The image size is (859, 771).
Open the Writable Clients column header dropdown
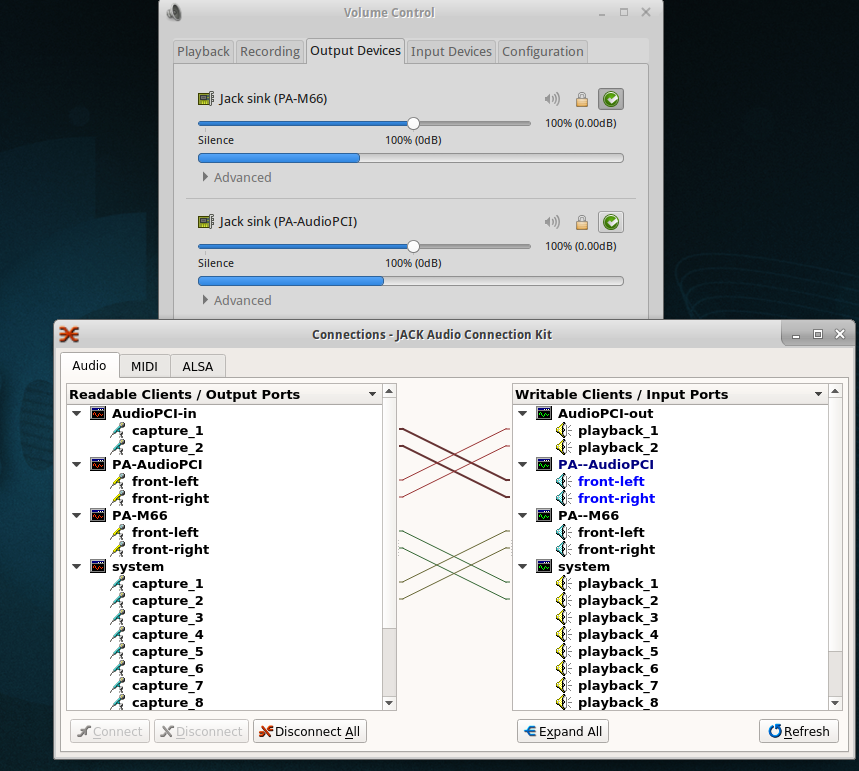pos(818,395)
